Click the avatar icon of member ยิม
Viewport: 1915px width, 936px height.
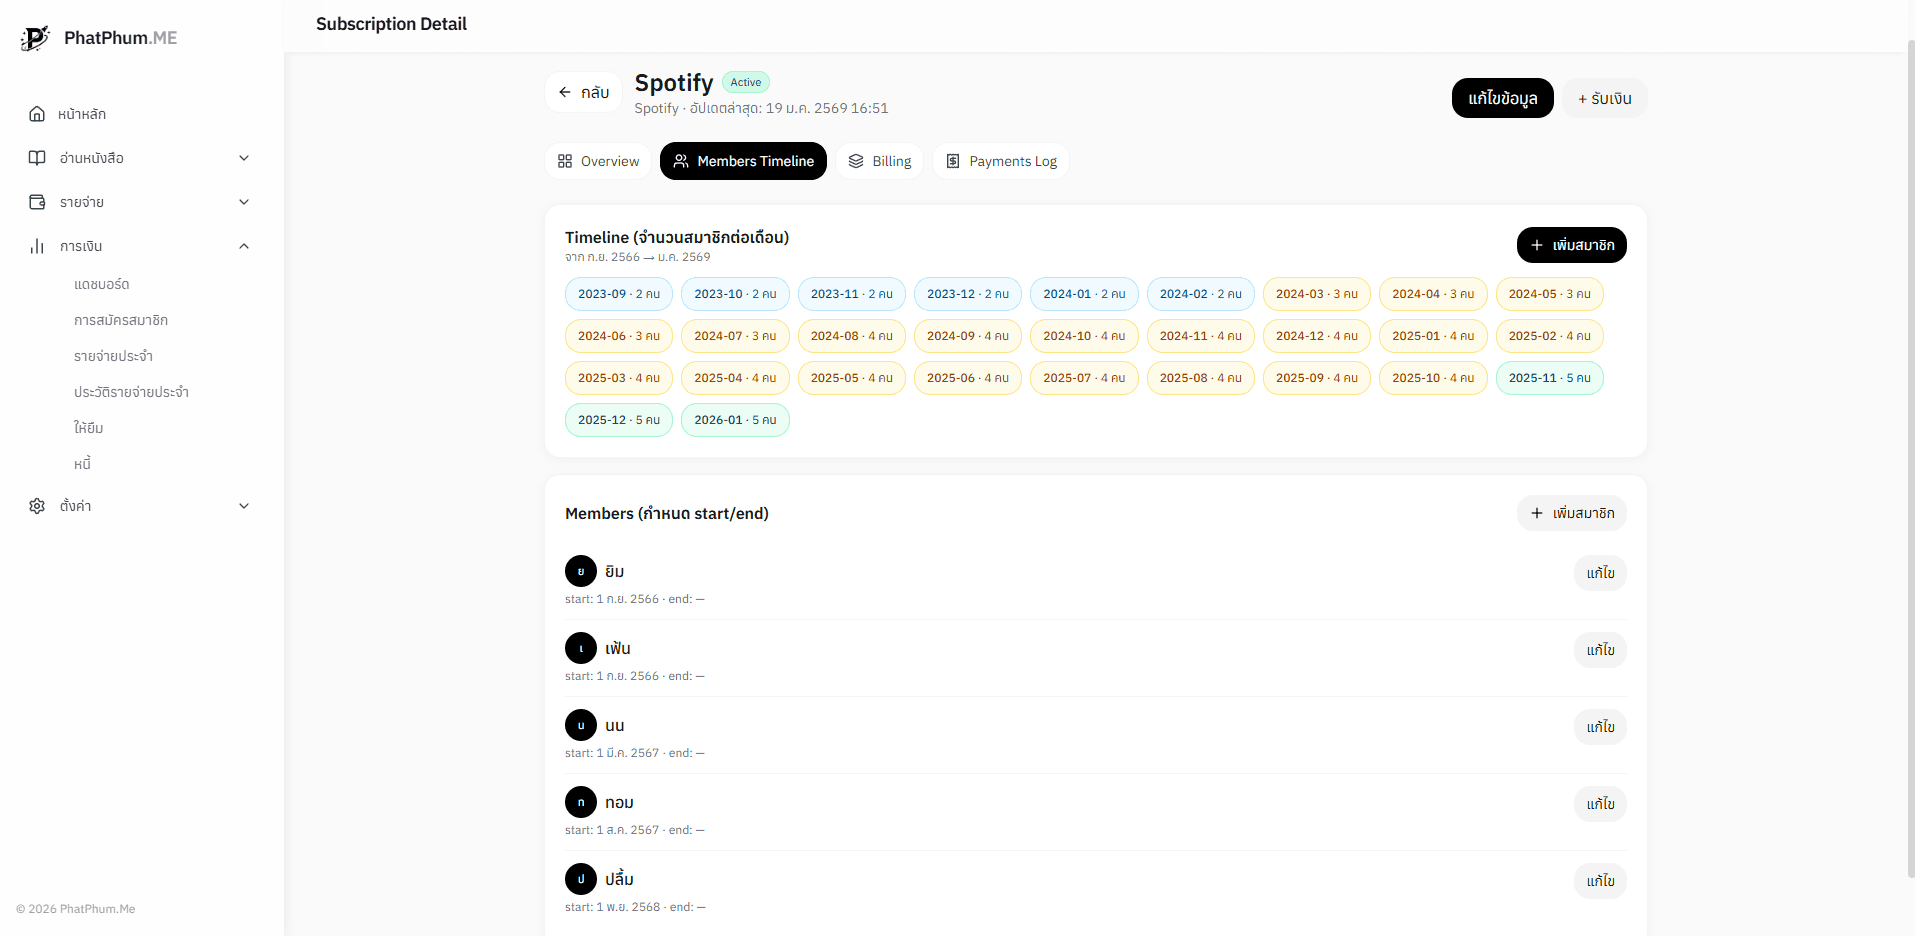(581, 571)
